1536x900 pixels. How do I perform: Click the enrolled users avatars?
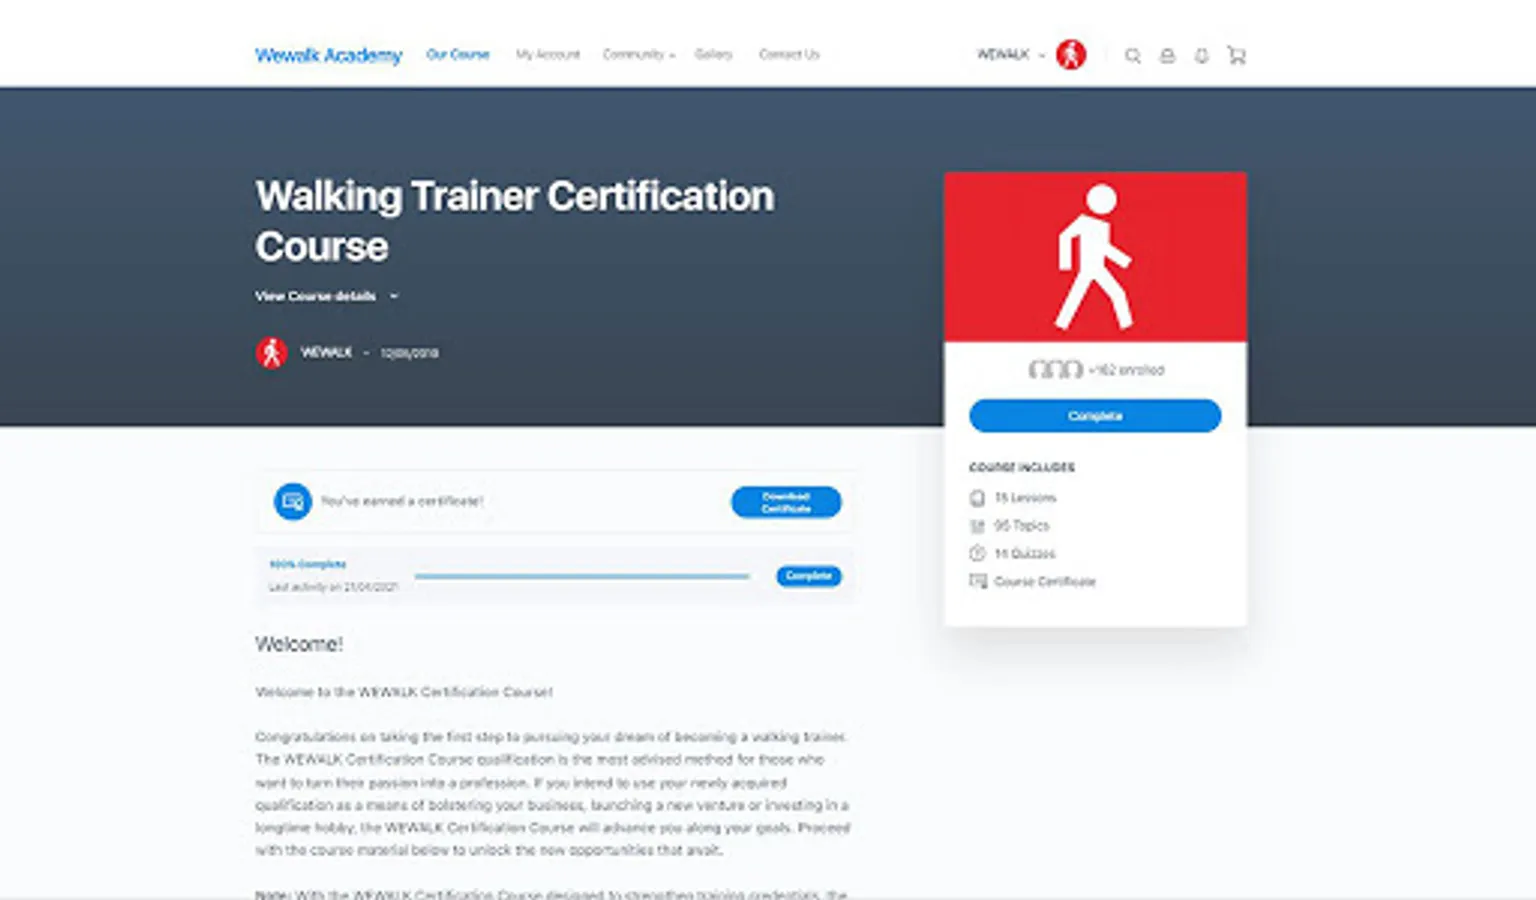pyautogui.click(x=1055, y=370)
